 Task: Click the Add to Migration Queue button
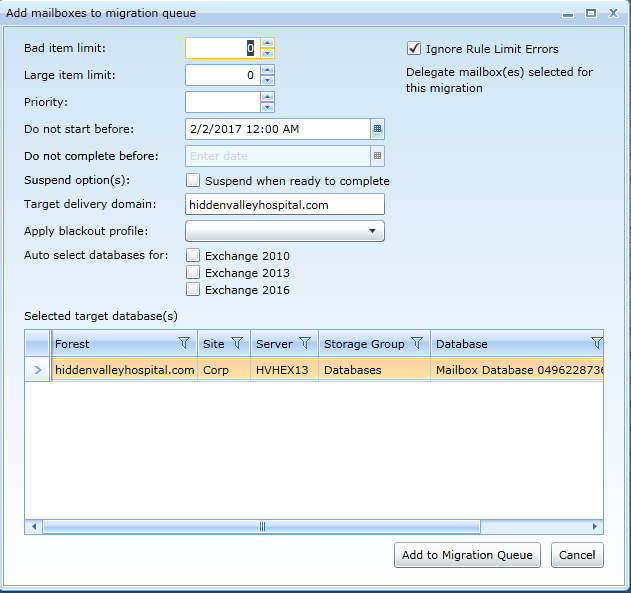point(467,555)
